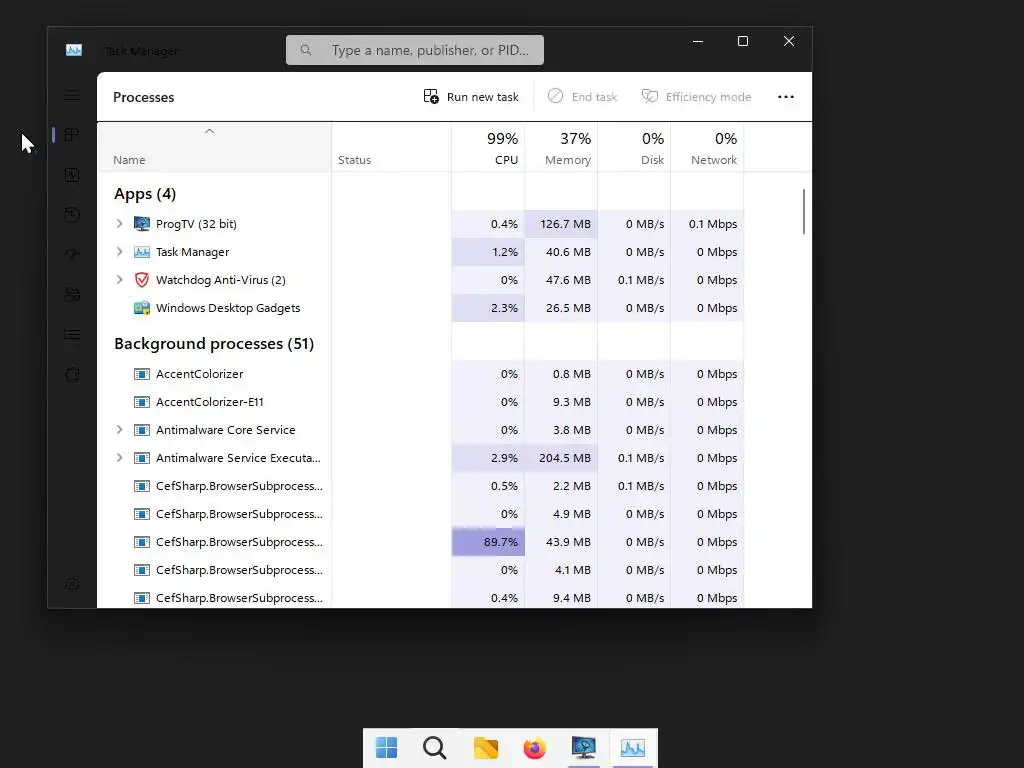This screenshot has width=1024, height=768.
Task: Open Task Manager settings gear icon
Action: (72, 584)
